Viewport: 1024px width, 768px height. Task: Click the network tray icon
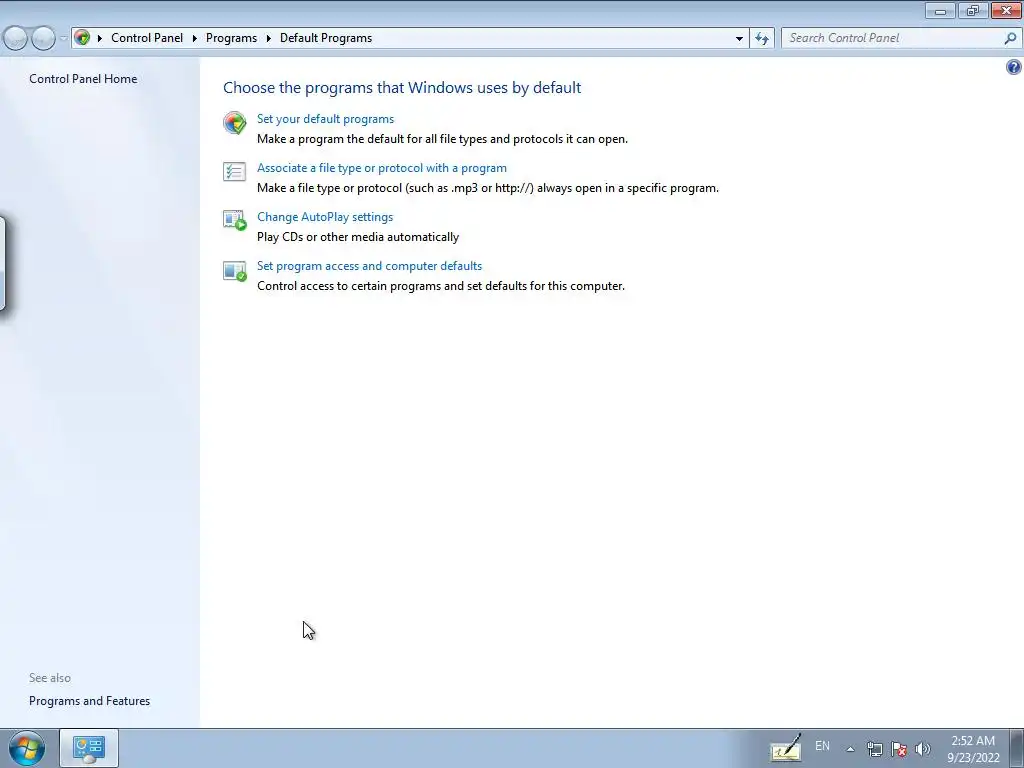pyautogui.click(x=874, y=749)
